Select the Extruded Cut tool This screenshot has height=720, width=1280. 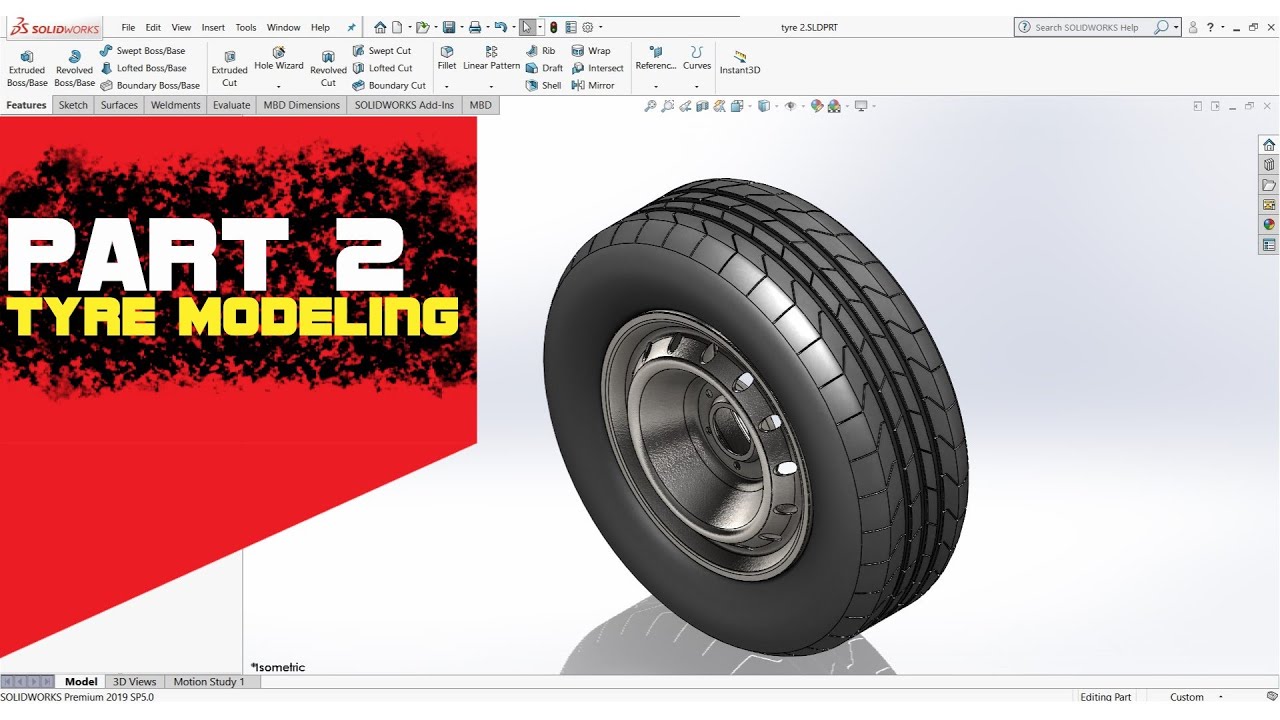[229, 69]
